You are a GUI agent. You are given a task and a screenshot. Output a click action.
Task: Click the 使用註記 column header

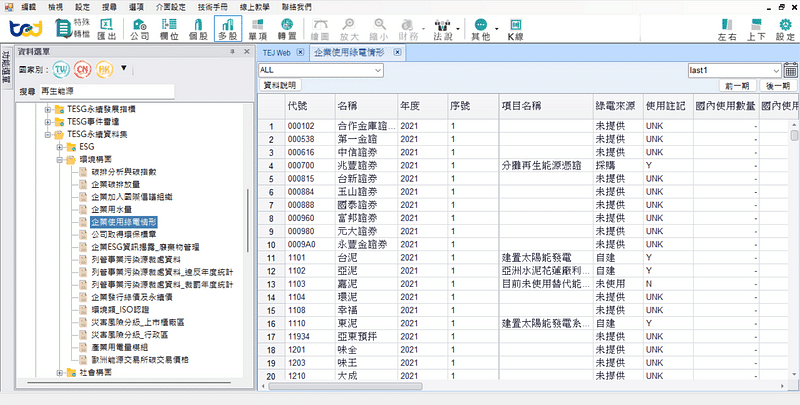(x=668, y=107)
